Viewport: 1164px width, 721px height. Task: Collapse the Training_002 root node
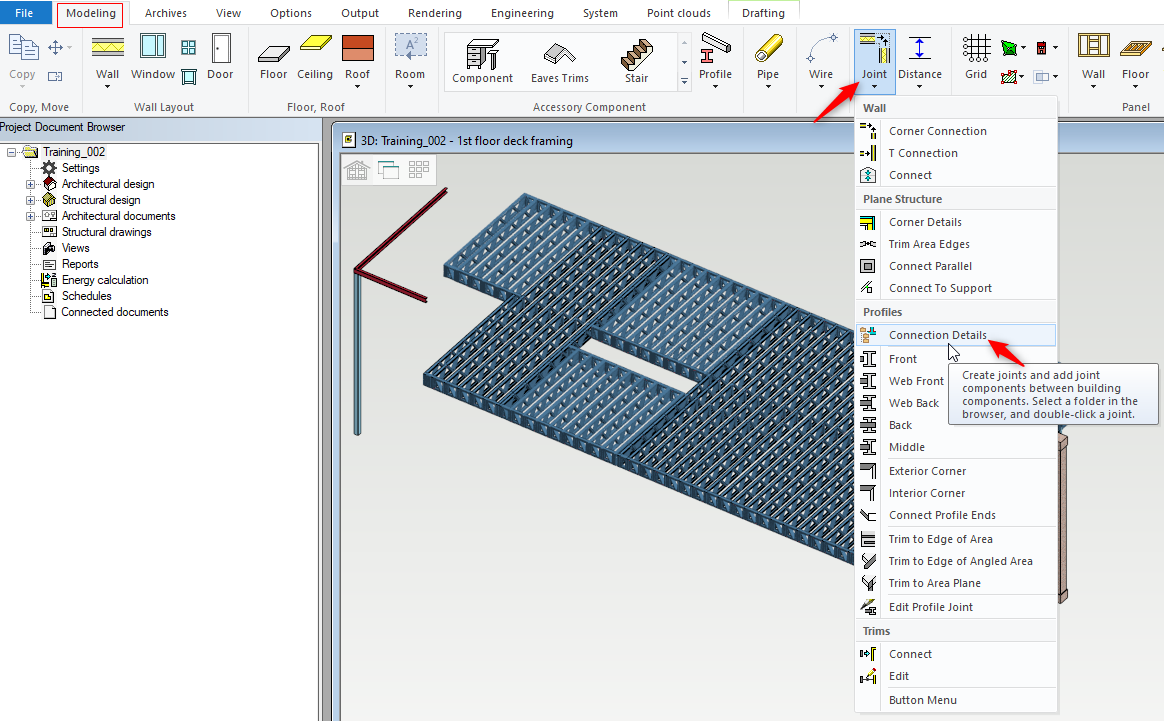point(11,152)
